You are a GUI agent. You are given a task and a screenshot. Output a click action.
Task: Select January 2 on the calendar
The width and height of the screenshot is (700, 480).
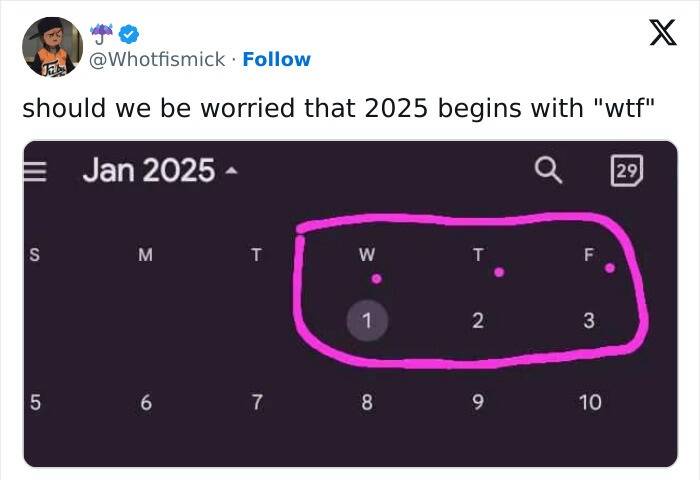click(477, 321)
